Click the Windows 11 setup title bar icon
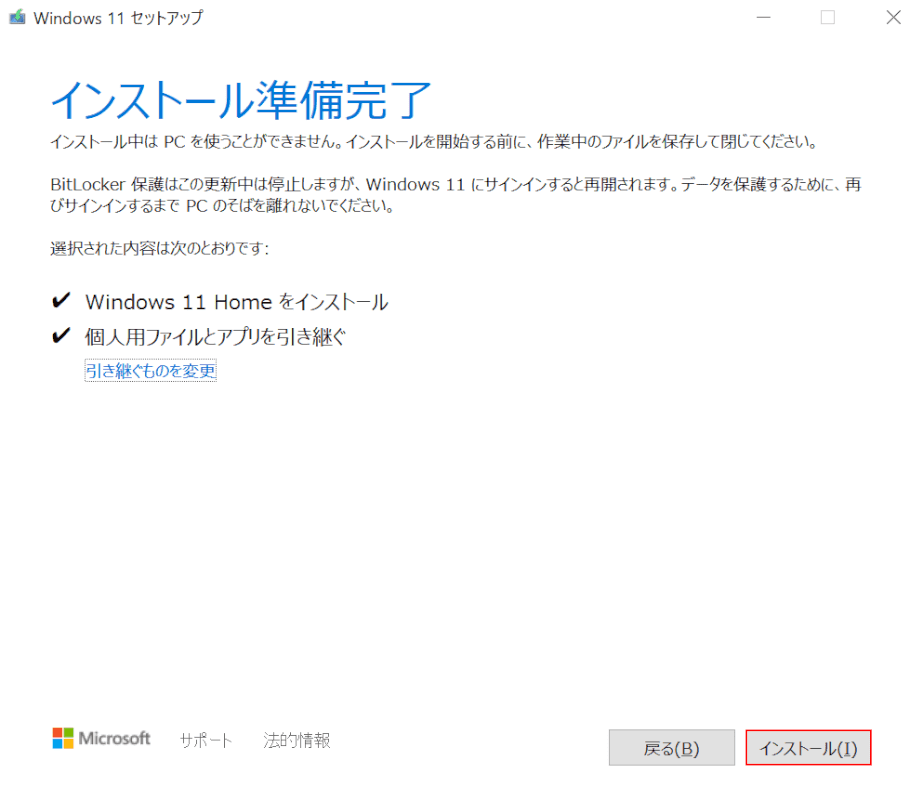This screenshot has width=923, height=800. tap(17, 17)
